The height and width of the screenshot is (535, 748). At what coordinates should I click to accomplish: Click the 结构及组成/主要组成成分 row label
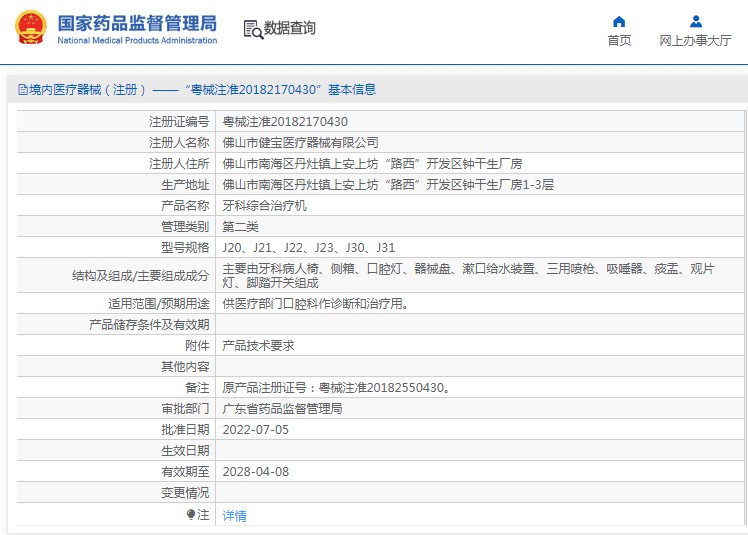[x=140, y=275]
